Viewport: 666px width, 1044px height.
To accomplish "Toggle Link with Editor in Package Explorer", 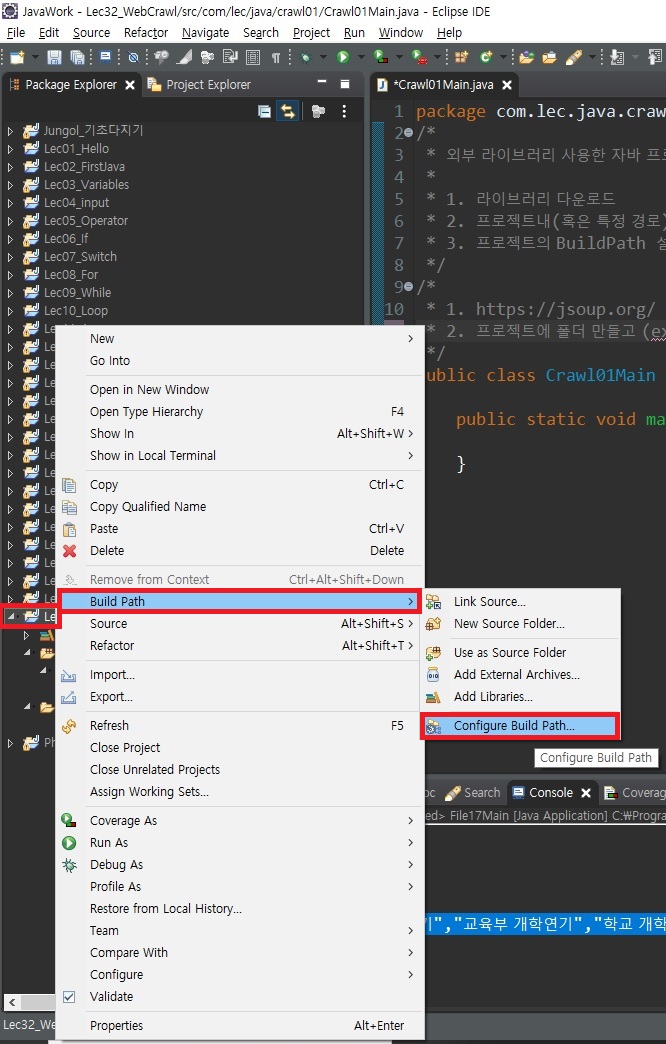I will 288,111.
